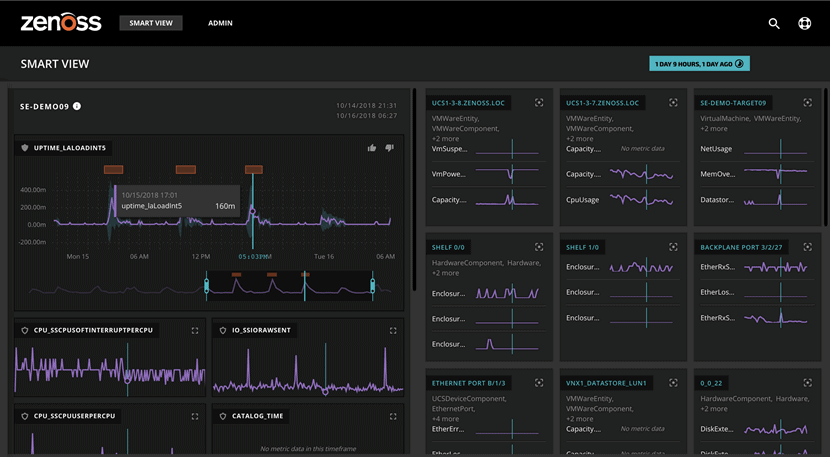The image size is (830, 457).
Task: Select the first orange anomaly marker
Action: (113, 169)
